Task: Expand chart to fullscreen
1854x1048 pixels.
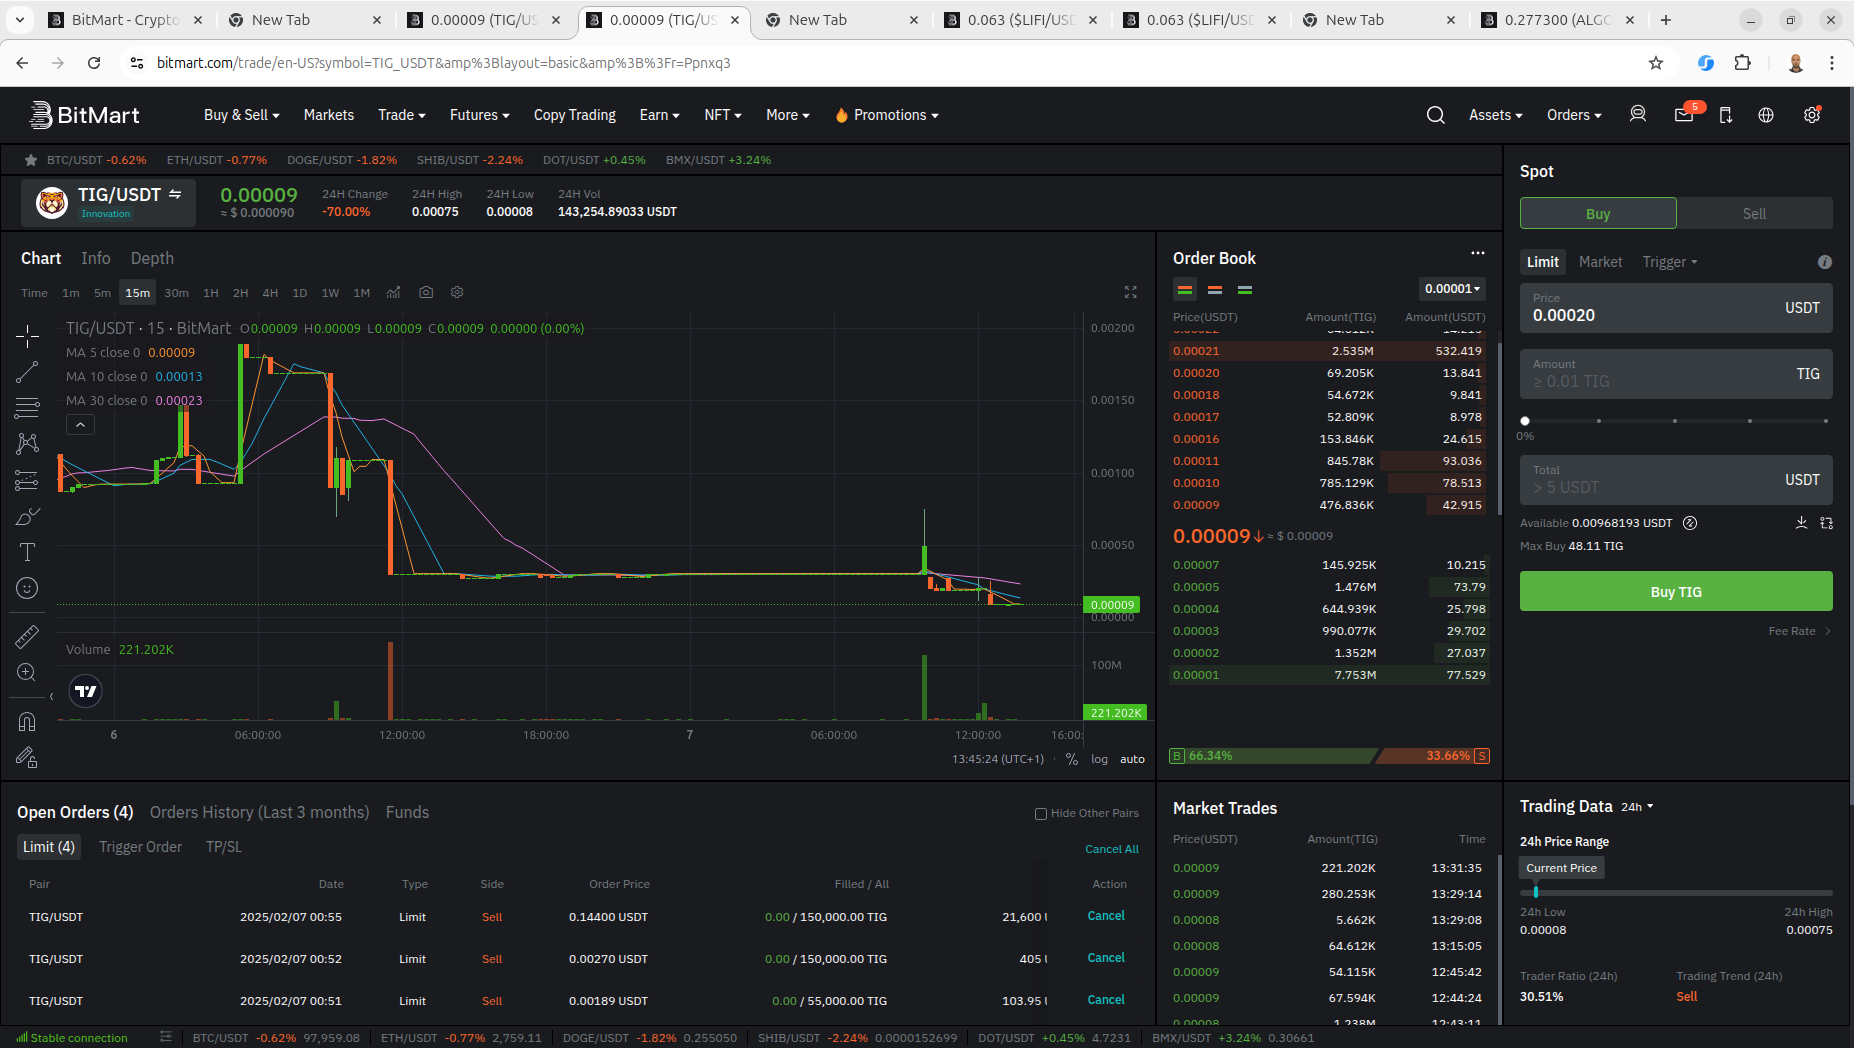Action: pyautogui.click(x=1130, y=292)
